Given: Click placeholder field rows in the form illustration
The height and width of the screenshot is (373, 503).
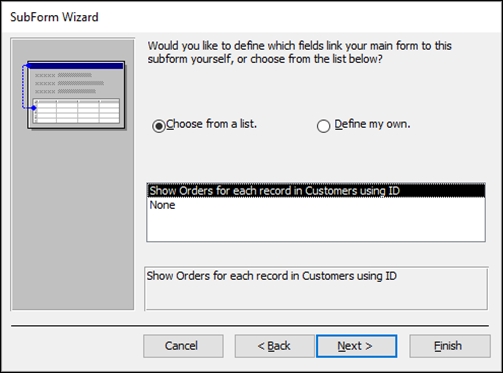Looking at the screenshot, I should tap(69, 83).
